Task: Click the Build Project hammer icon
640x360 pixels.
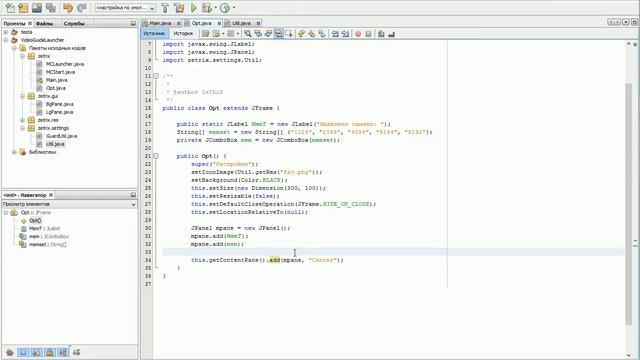Action: click(x=165, y=7)
